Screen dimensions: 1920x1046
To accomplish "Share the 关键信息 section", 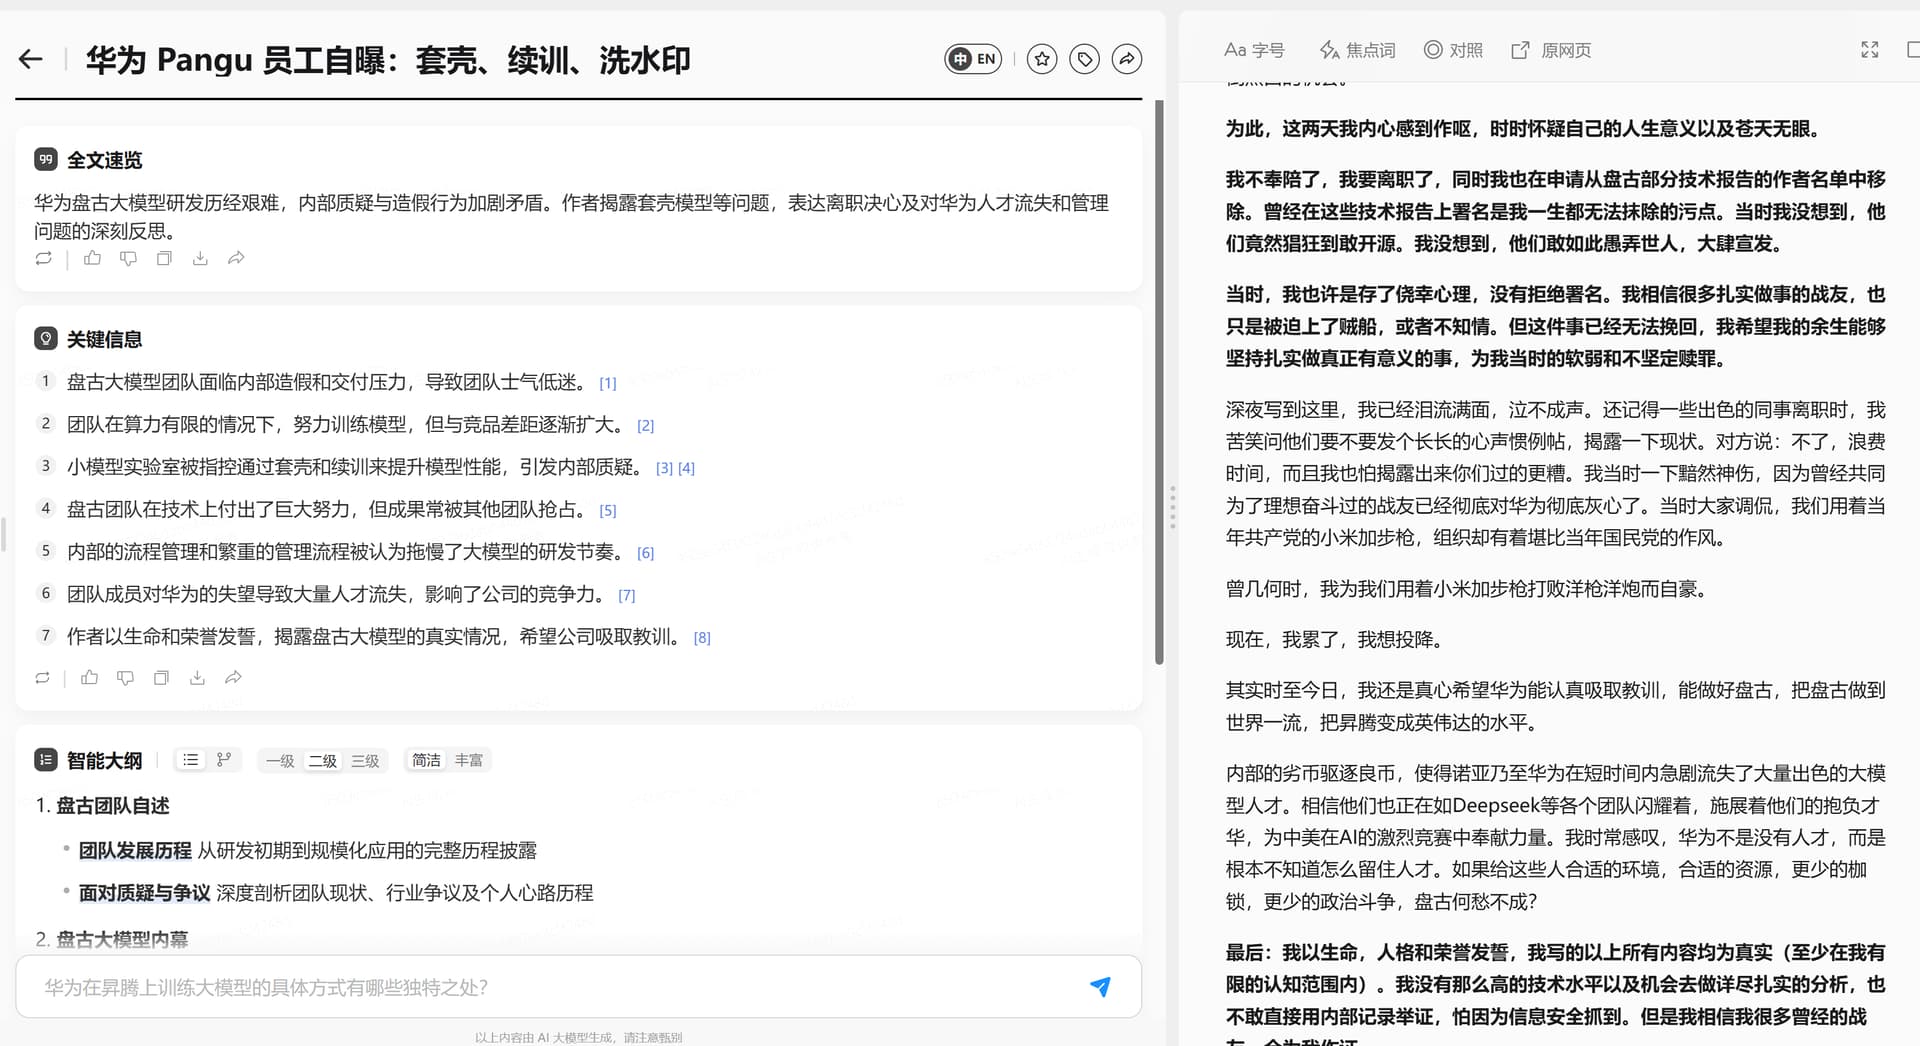I will tap(233, 677).
